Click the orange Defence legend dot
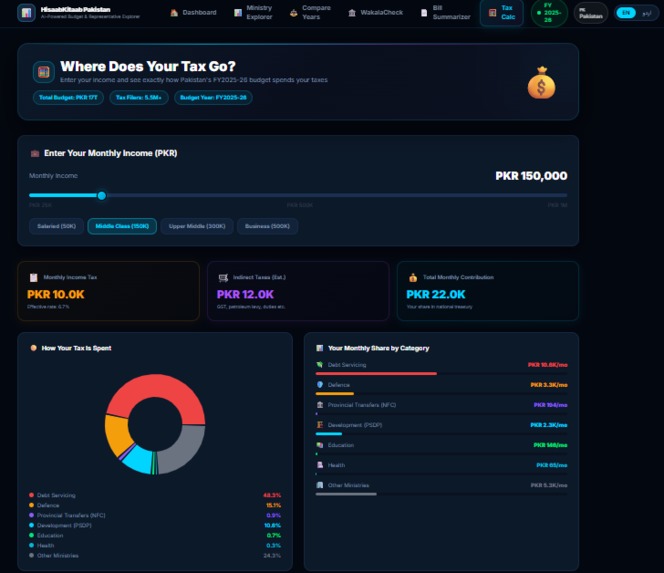This screenshot has width=664, height=573. 31,505
